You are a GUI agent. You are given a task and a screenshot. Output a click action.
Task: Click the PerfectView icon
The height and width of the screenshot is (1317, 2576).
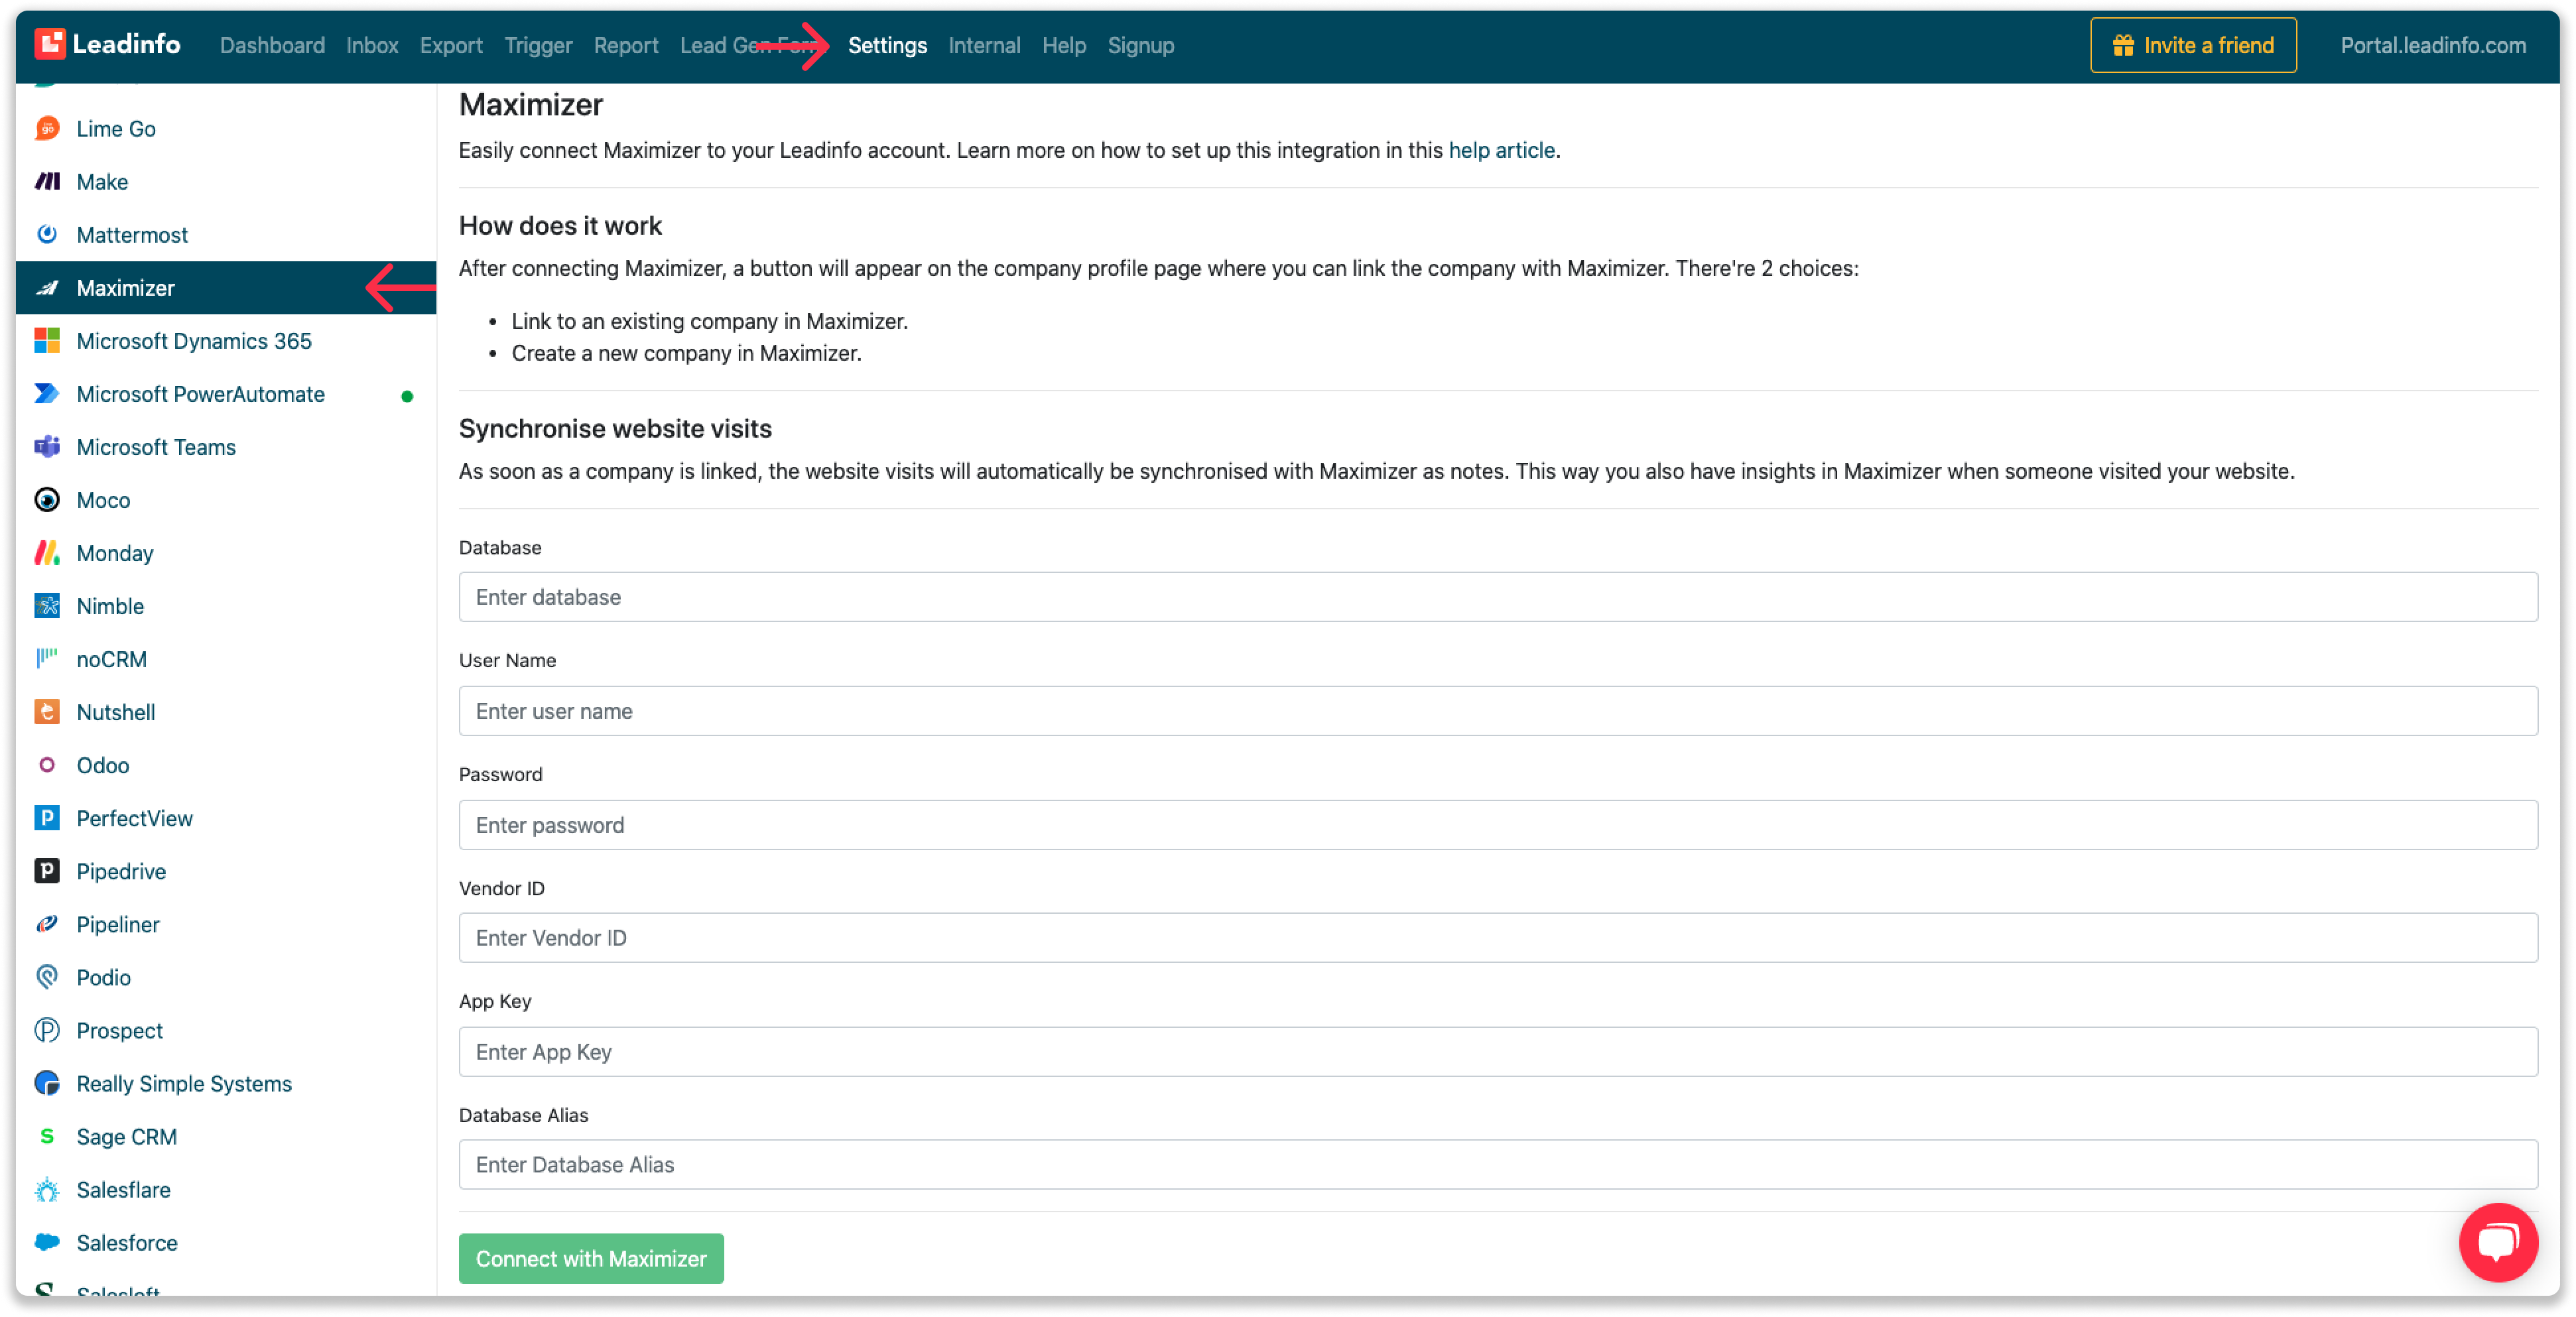point(47,818)
